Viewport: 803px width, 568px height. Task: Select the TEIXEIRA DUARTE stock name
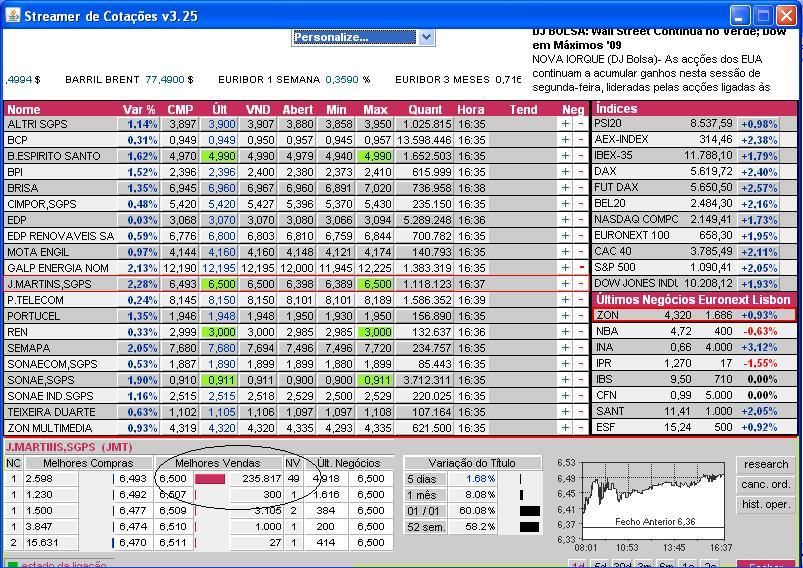click(51, 412)
